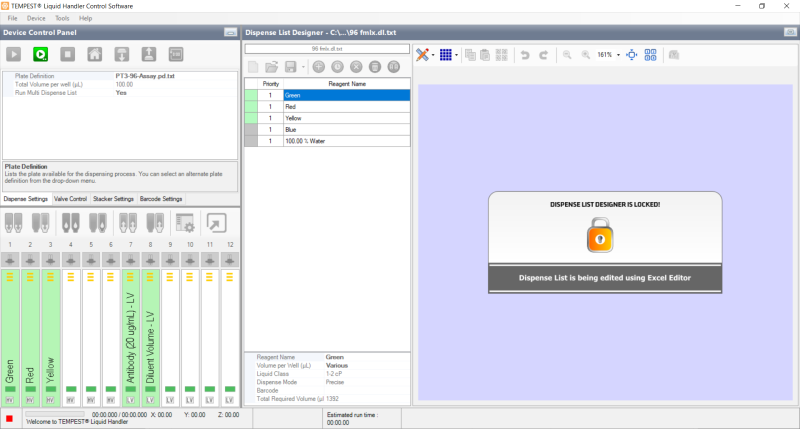Click the gray color swatch of Blue row
Image resolution: width=800 pixels, height=429 pixels.
click(251, 130)
